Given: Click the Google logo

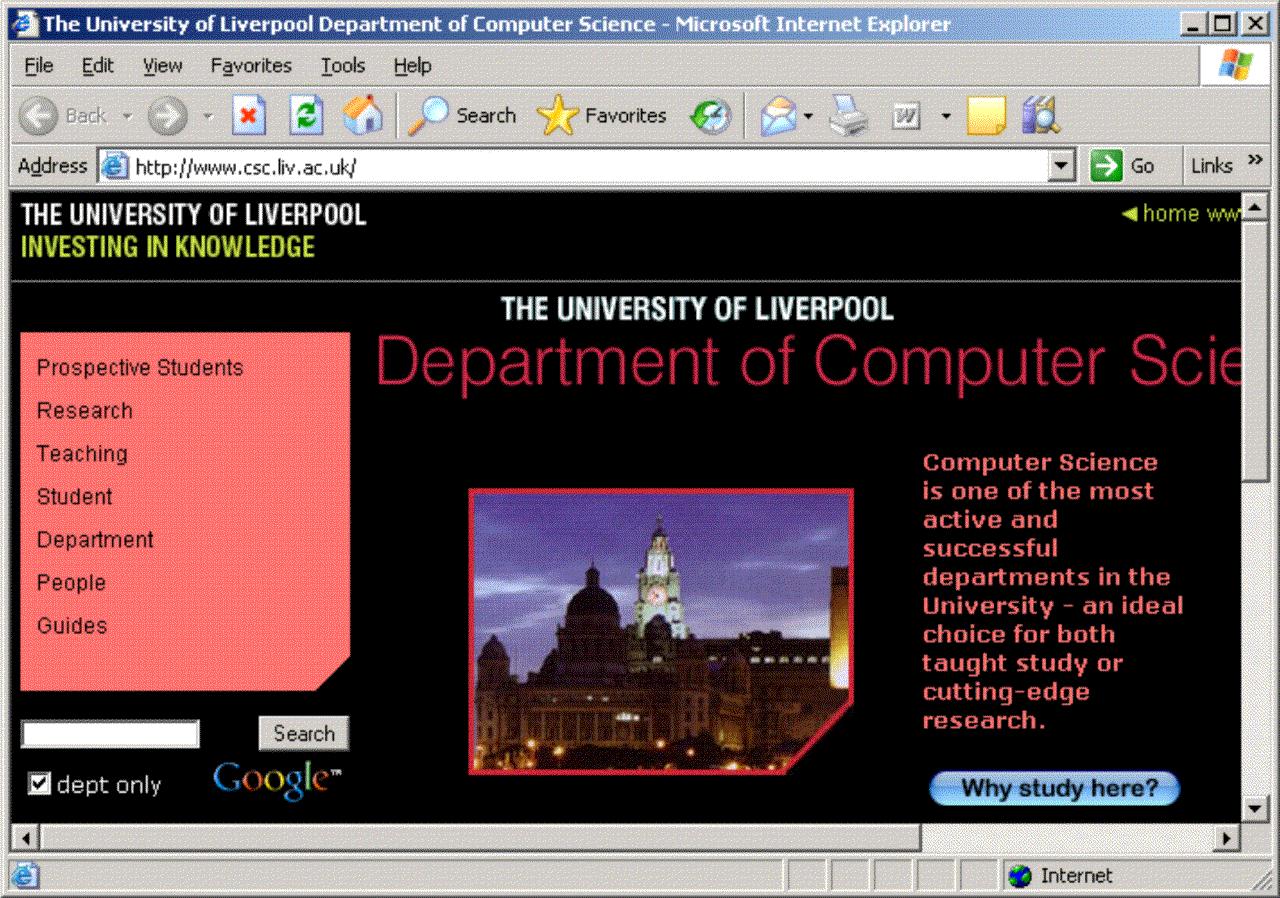Looking at the screenshot, I should [x=277, y=781].
